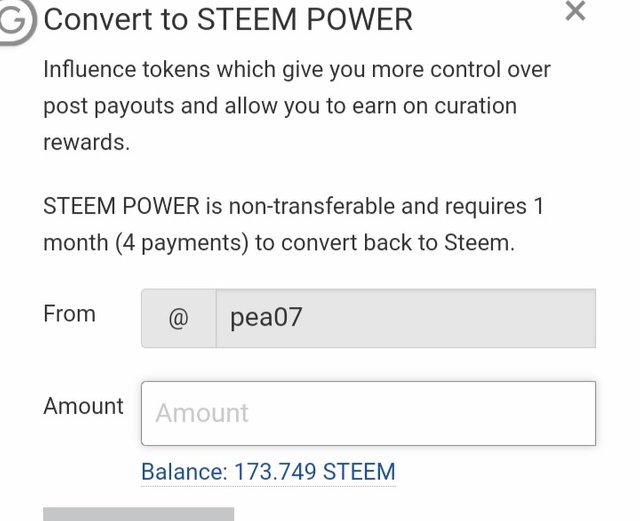Image resolution: width=640 pixels, height=521 pixels.
Task: Click the word 'Balance:' under Amount field
Action: (x=184, y=472)
